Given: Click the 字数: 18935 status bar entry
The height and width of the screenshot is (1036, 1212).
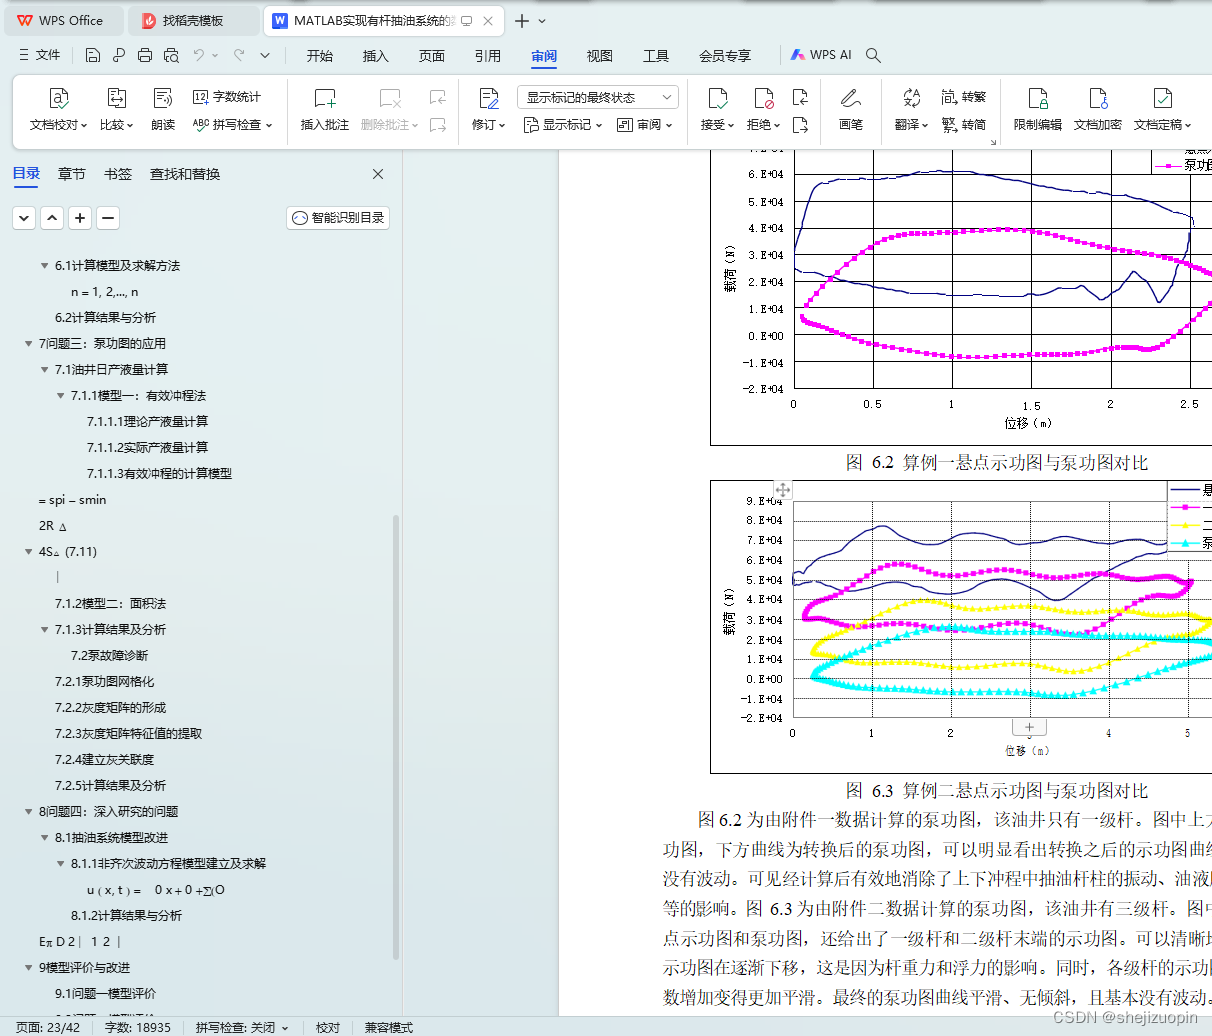Looking at the screenshot, I should [138, 1027].
